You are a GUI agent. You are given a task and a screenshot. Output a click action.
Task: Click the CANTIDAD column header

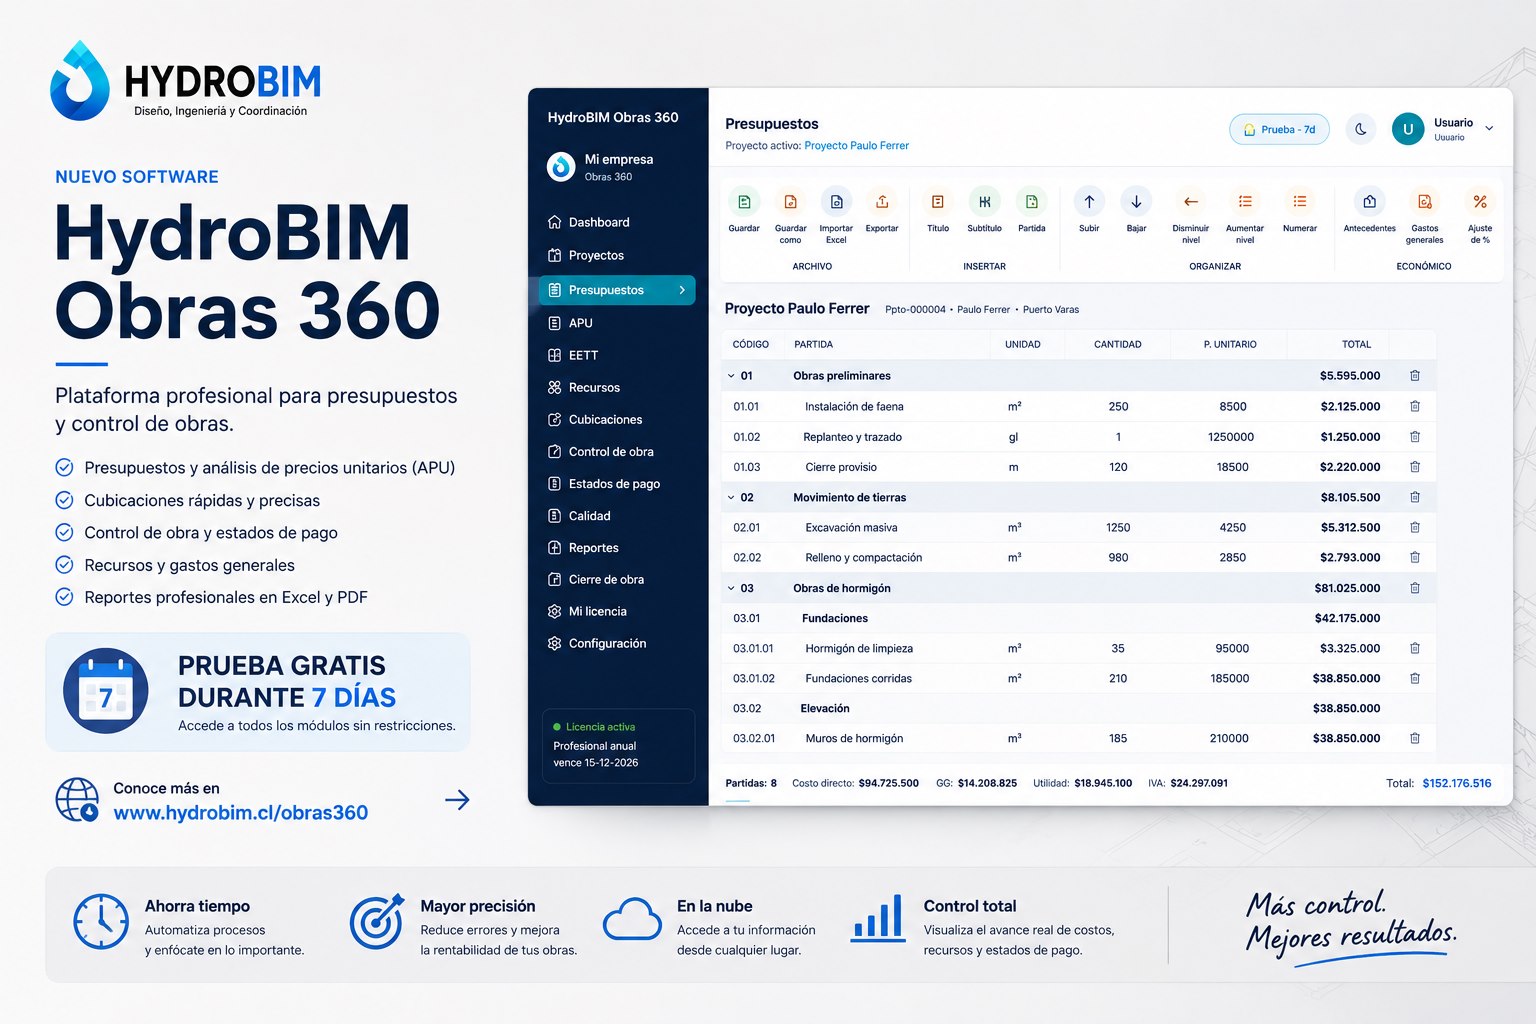click(1117, 344)
